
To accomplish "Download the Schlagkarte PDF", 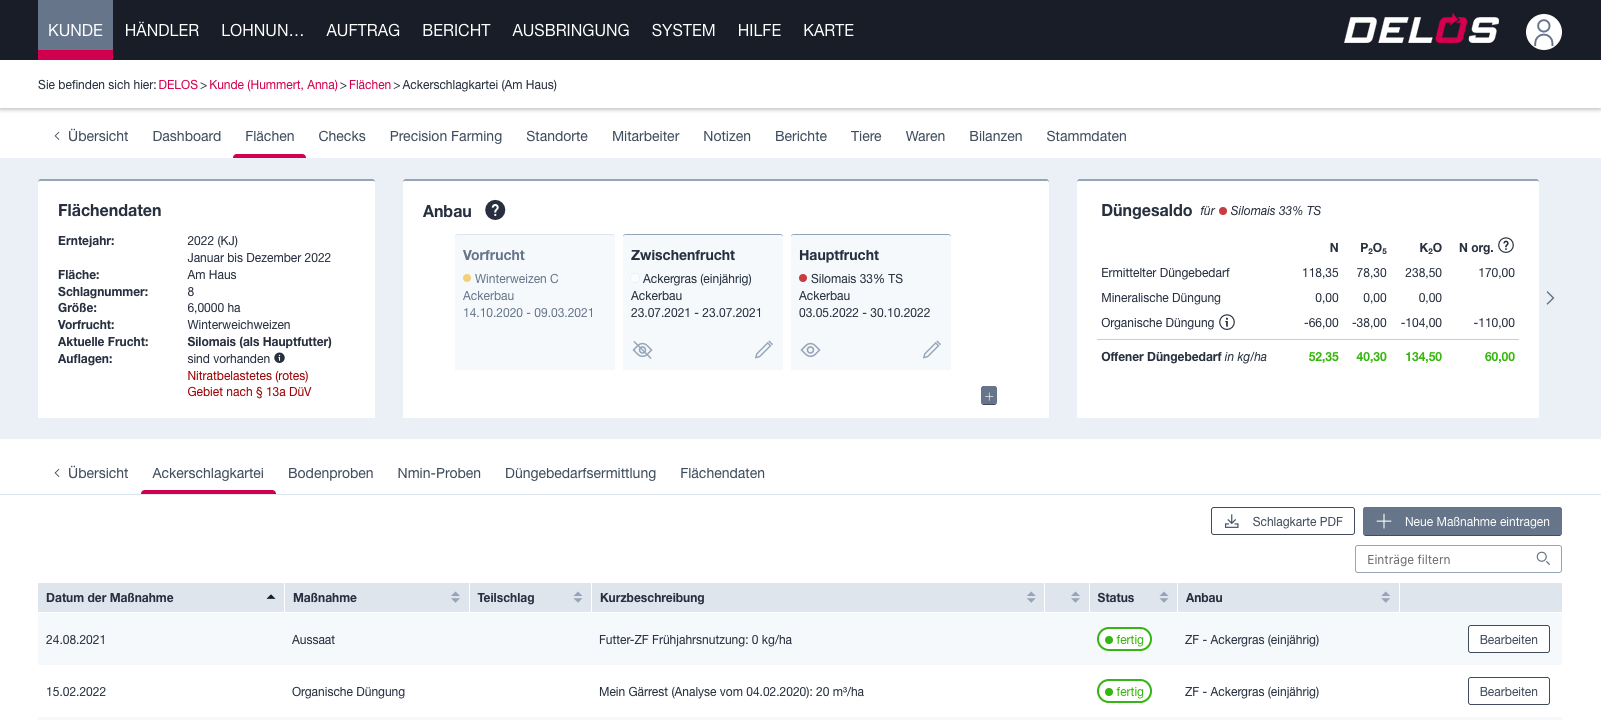I will click(x=1283, y=521).
